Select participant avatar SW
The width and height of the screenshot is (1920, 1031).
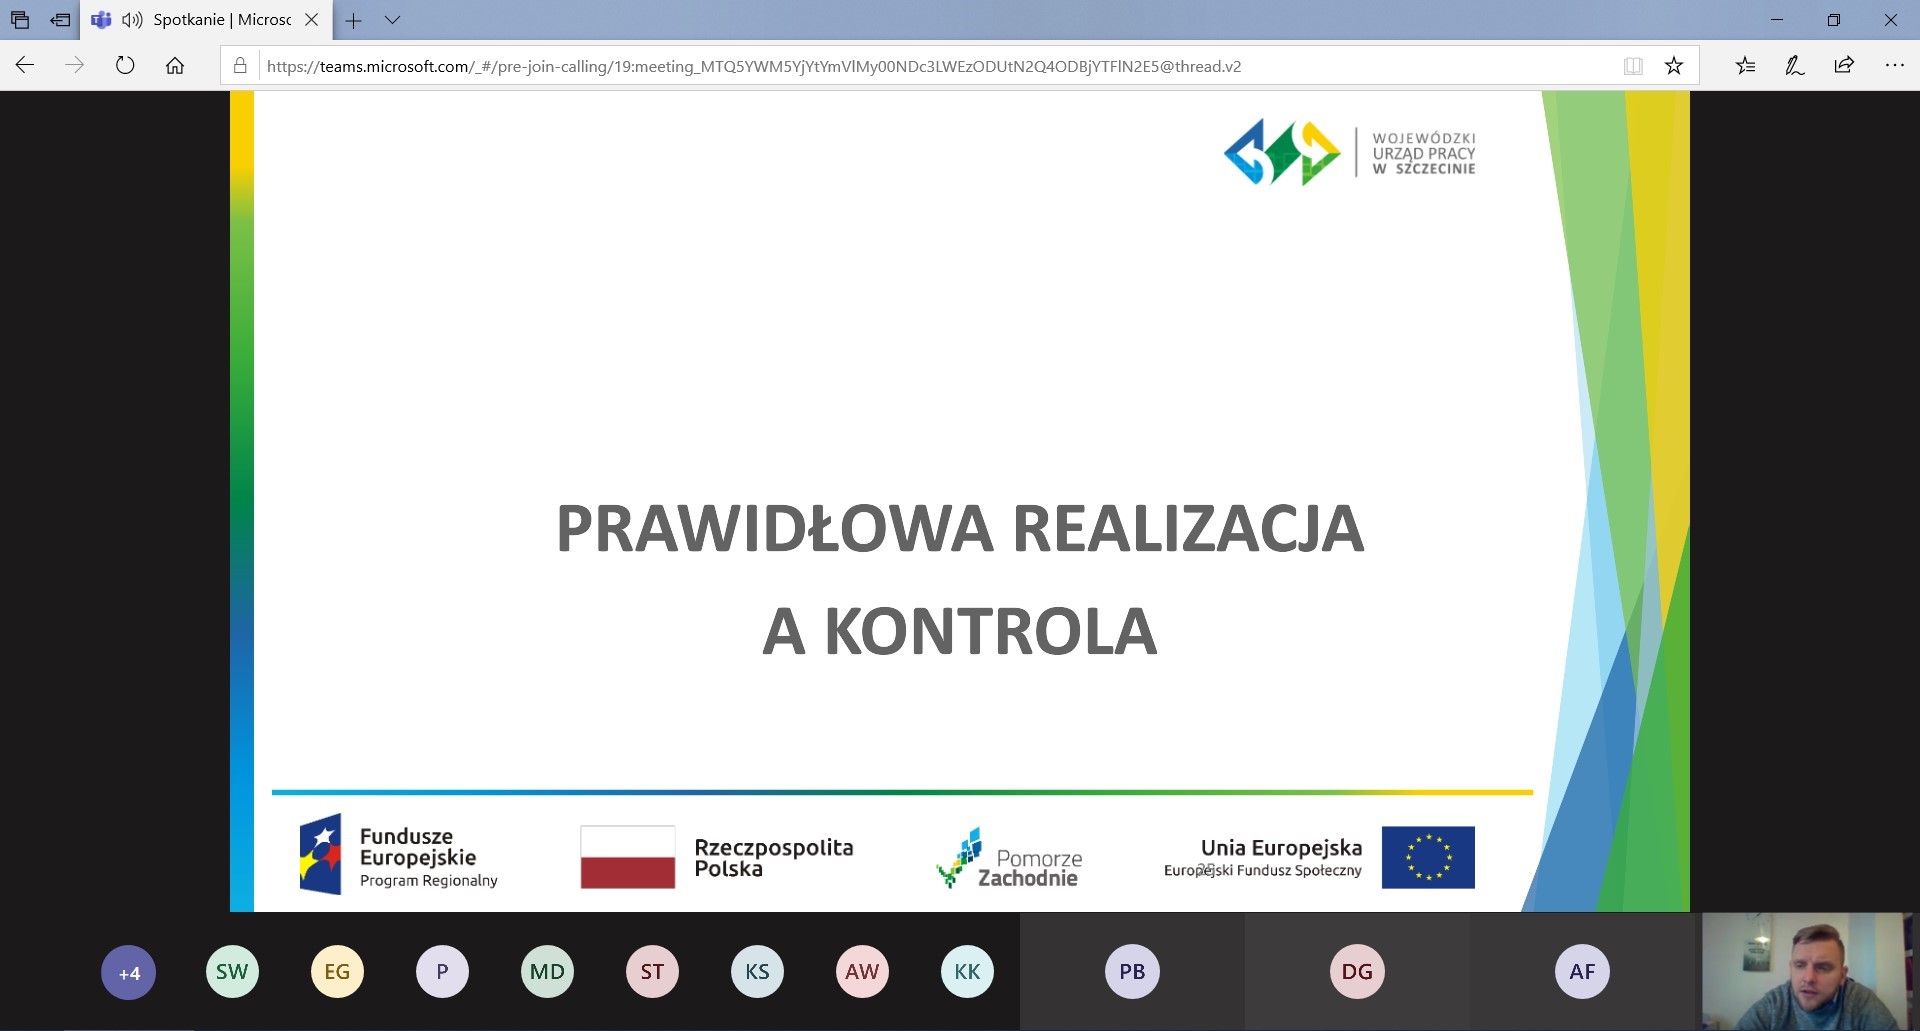[232, 971]
